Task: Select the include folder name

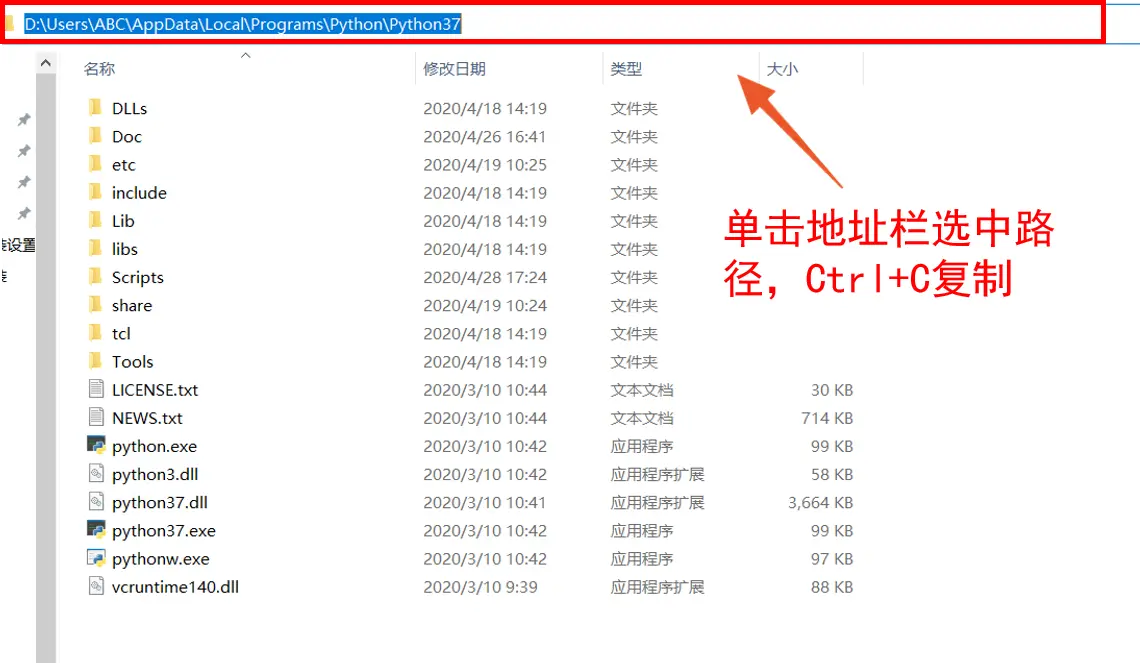Action: click(x=139, y=193)
